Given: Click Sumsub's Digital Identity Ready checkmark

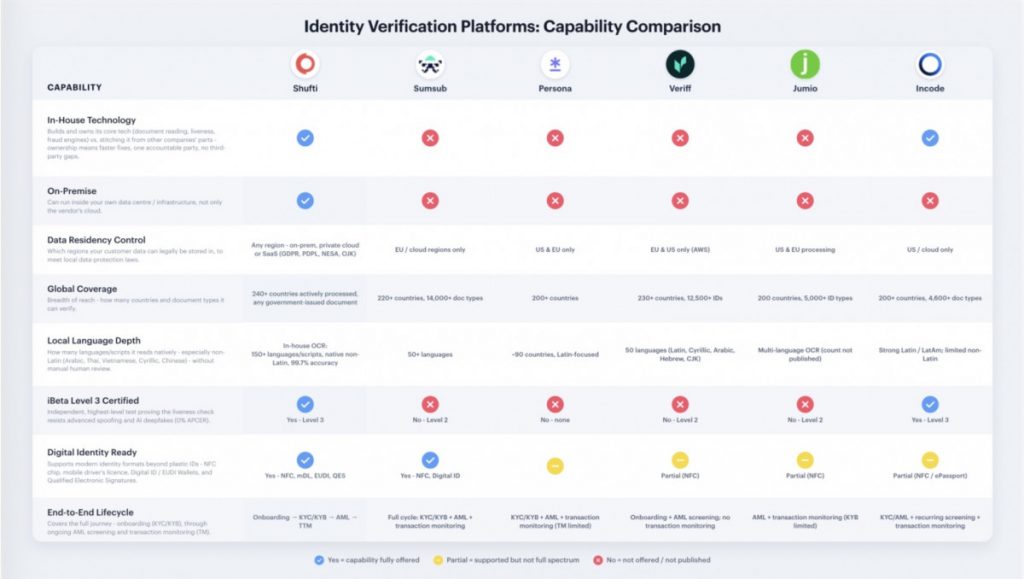Looking at the screenshot, I should [430, 460].
